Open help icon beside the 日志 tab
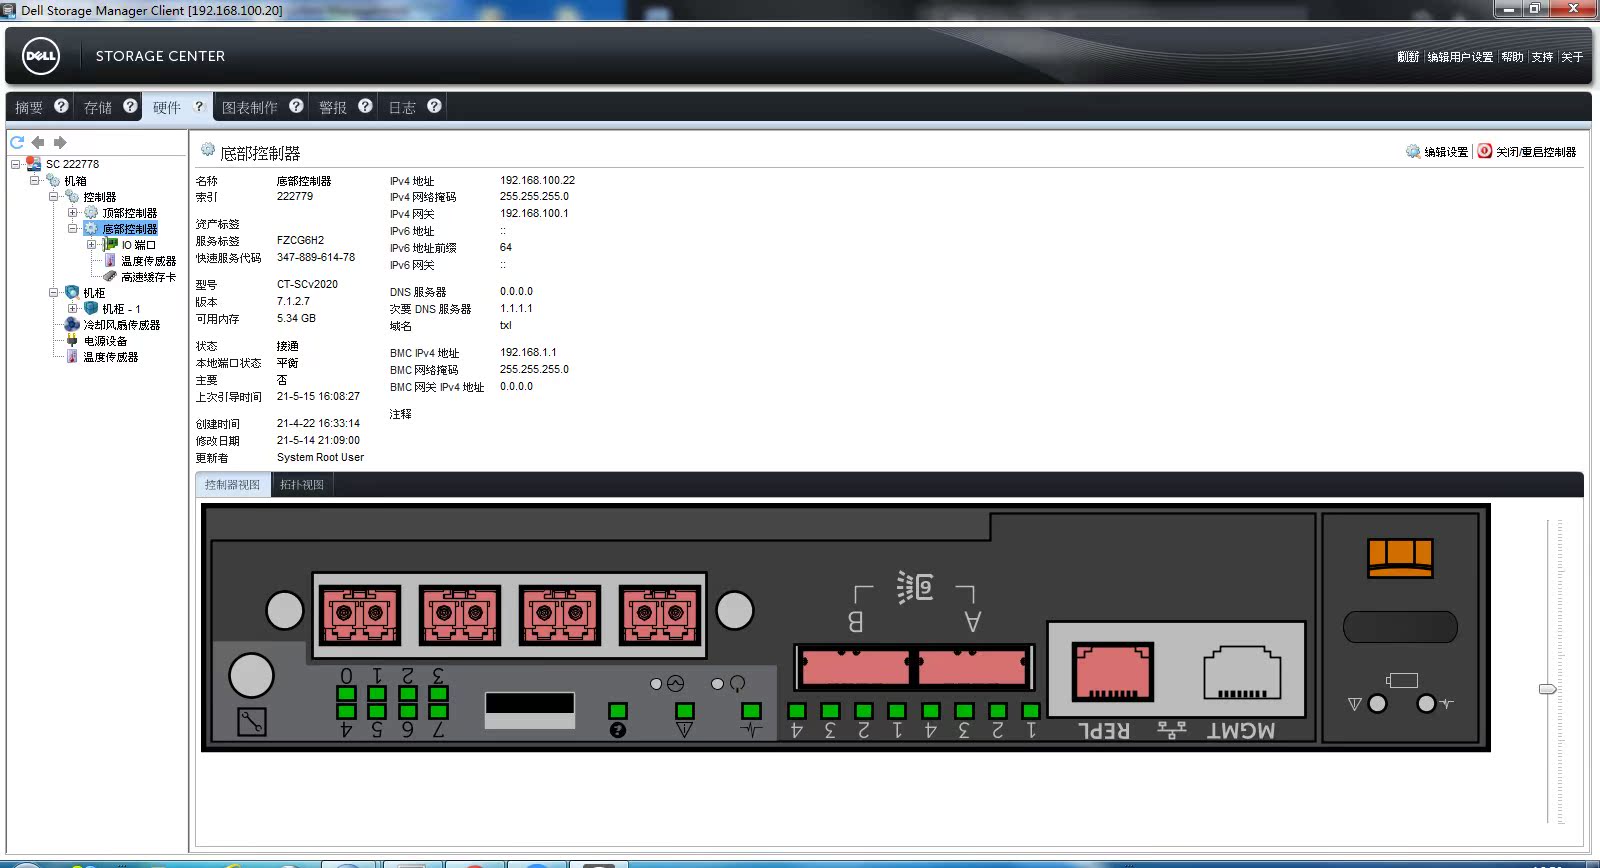This screenshot has height=868, width=1600. [434, 106]
